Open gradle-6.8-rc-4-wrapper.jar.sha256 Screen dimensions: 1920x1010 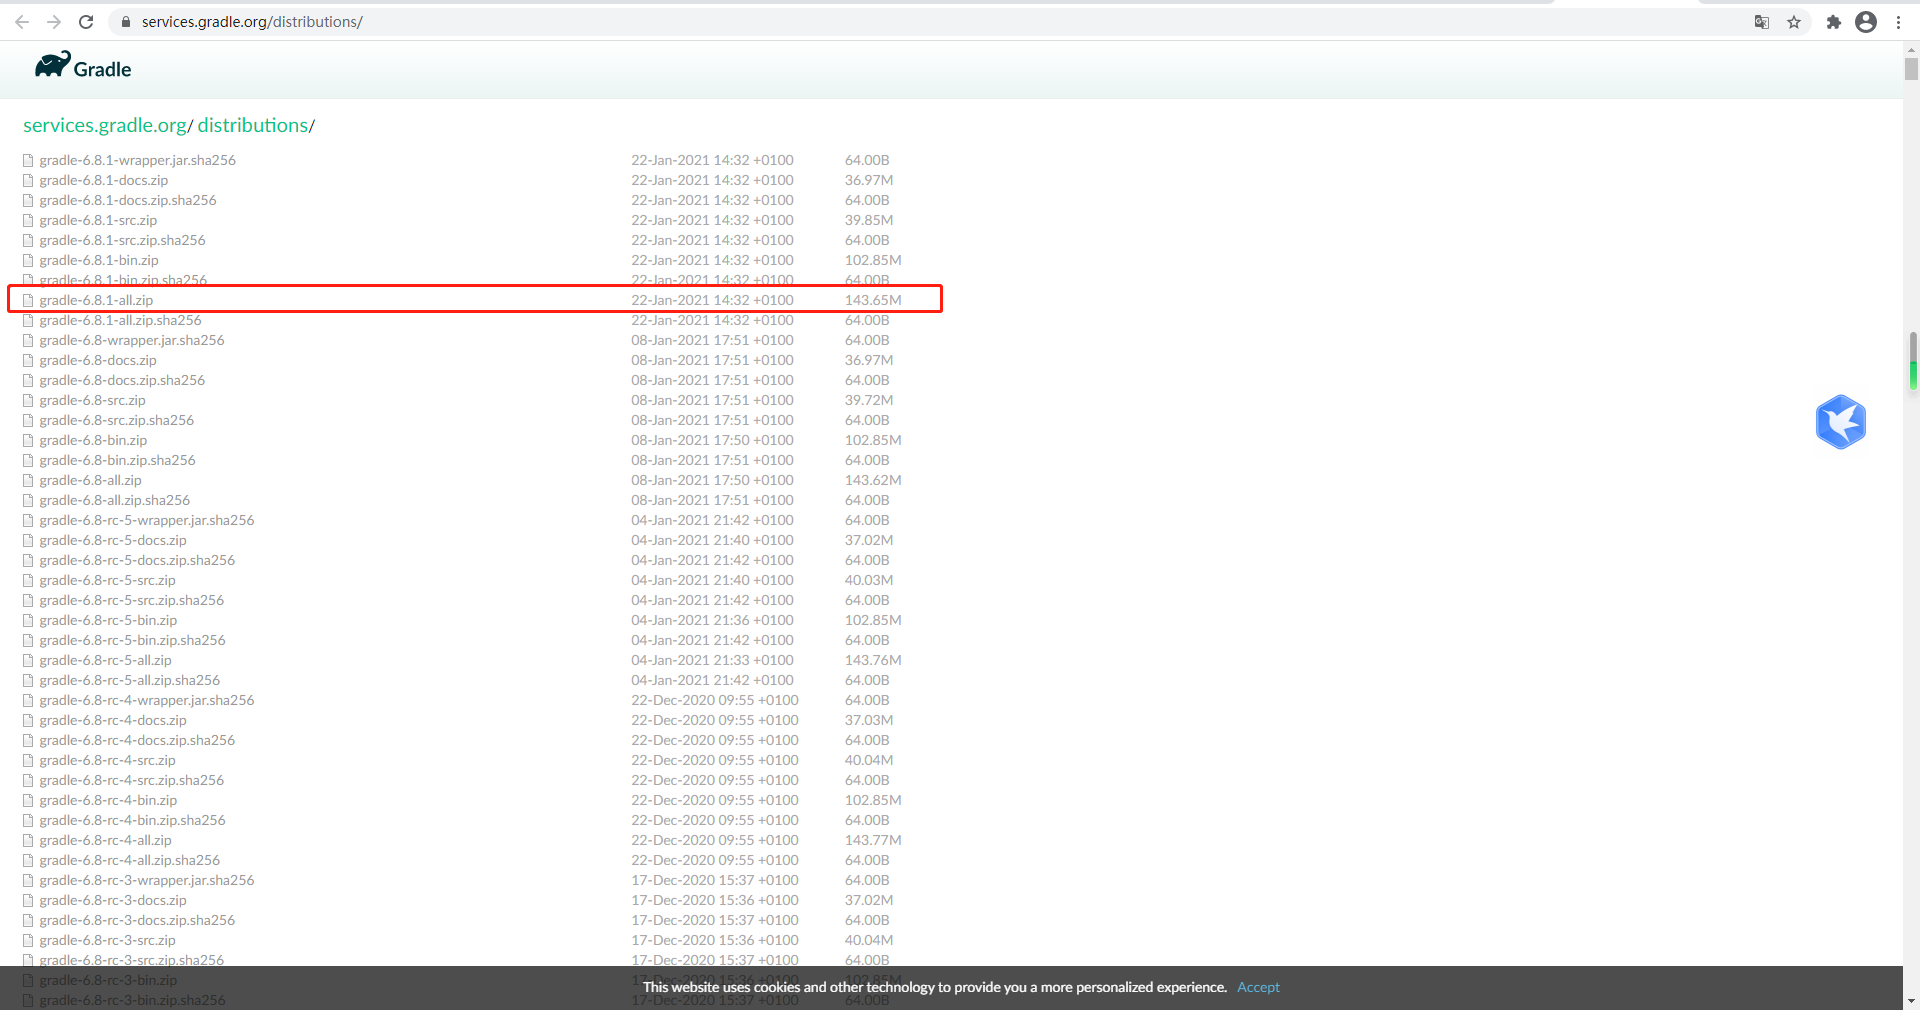(x=147, y=700)
